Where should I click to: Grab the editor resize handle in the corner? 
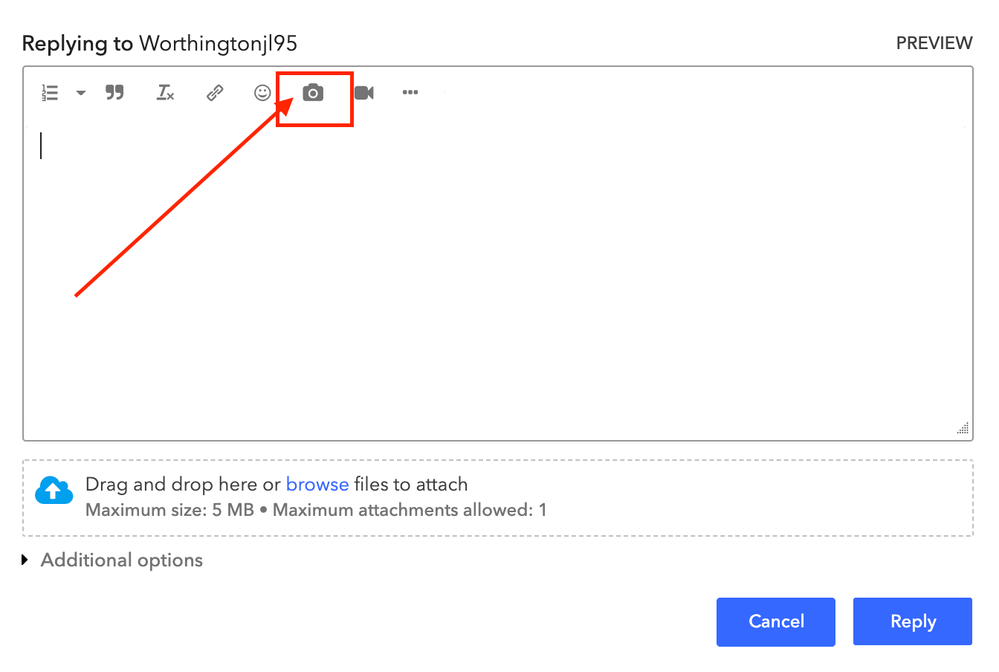click(962, 429)
